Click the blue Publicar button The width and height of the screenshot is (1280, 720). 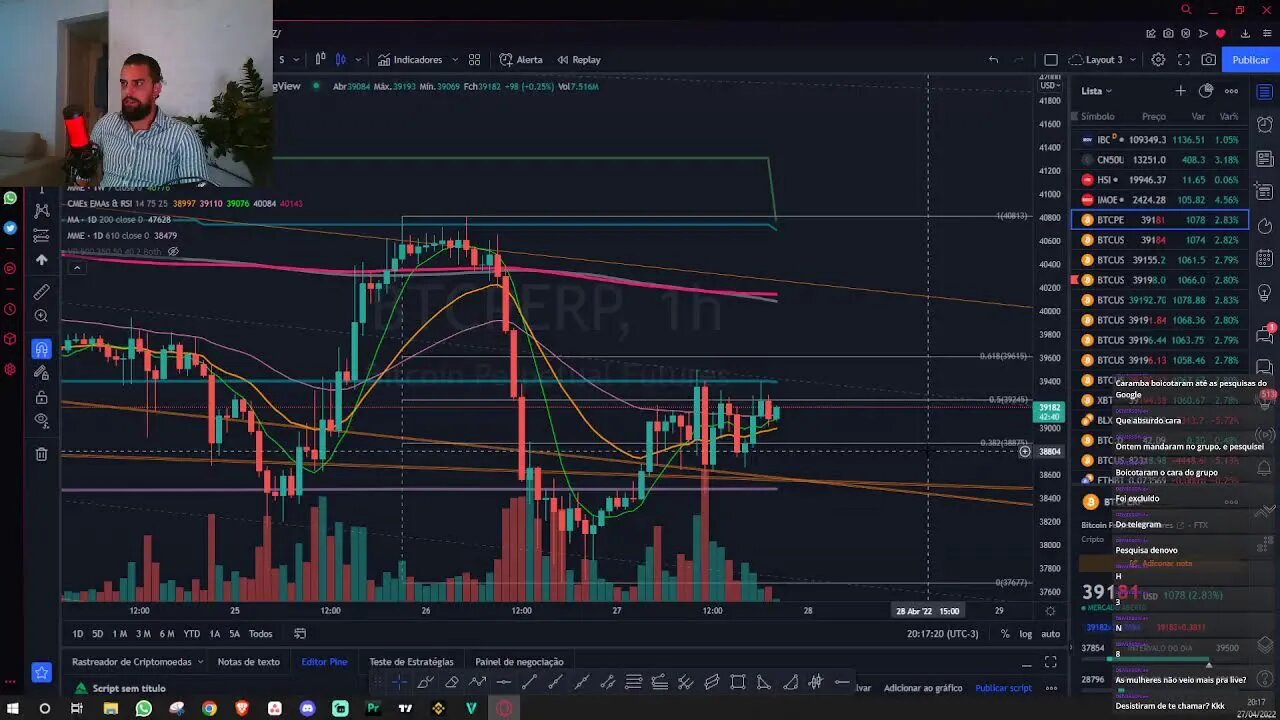pos(1250,60)
